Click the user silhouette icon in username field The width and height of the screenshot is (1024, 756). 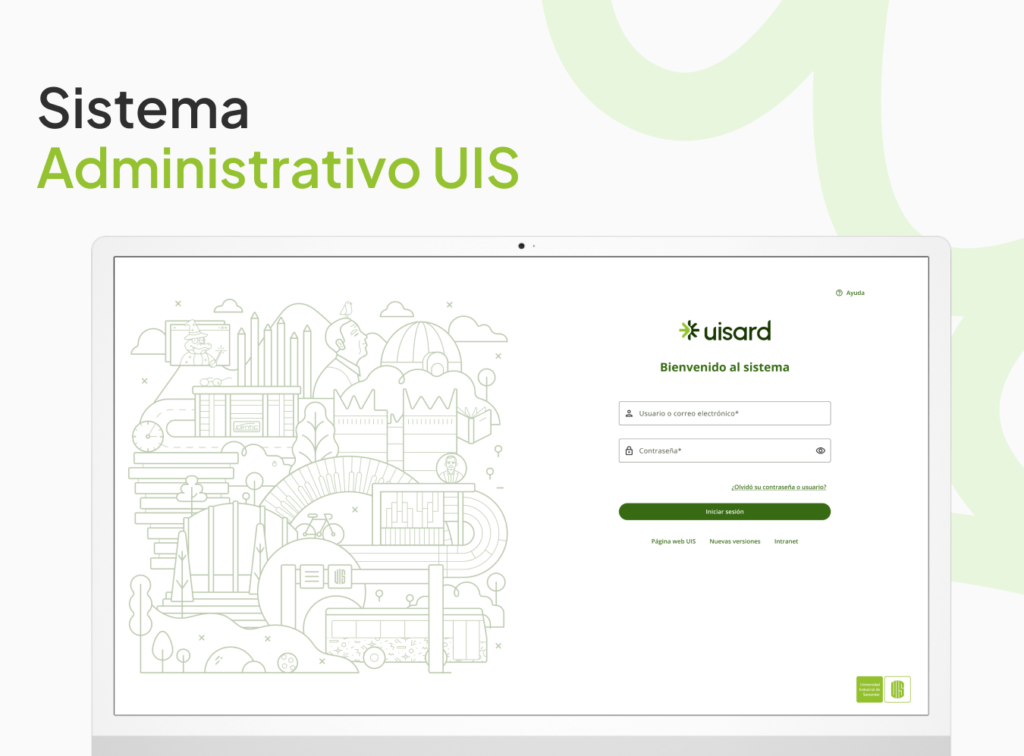[x=628, y=413]
